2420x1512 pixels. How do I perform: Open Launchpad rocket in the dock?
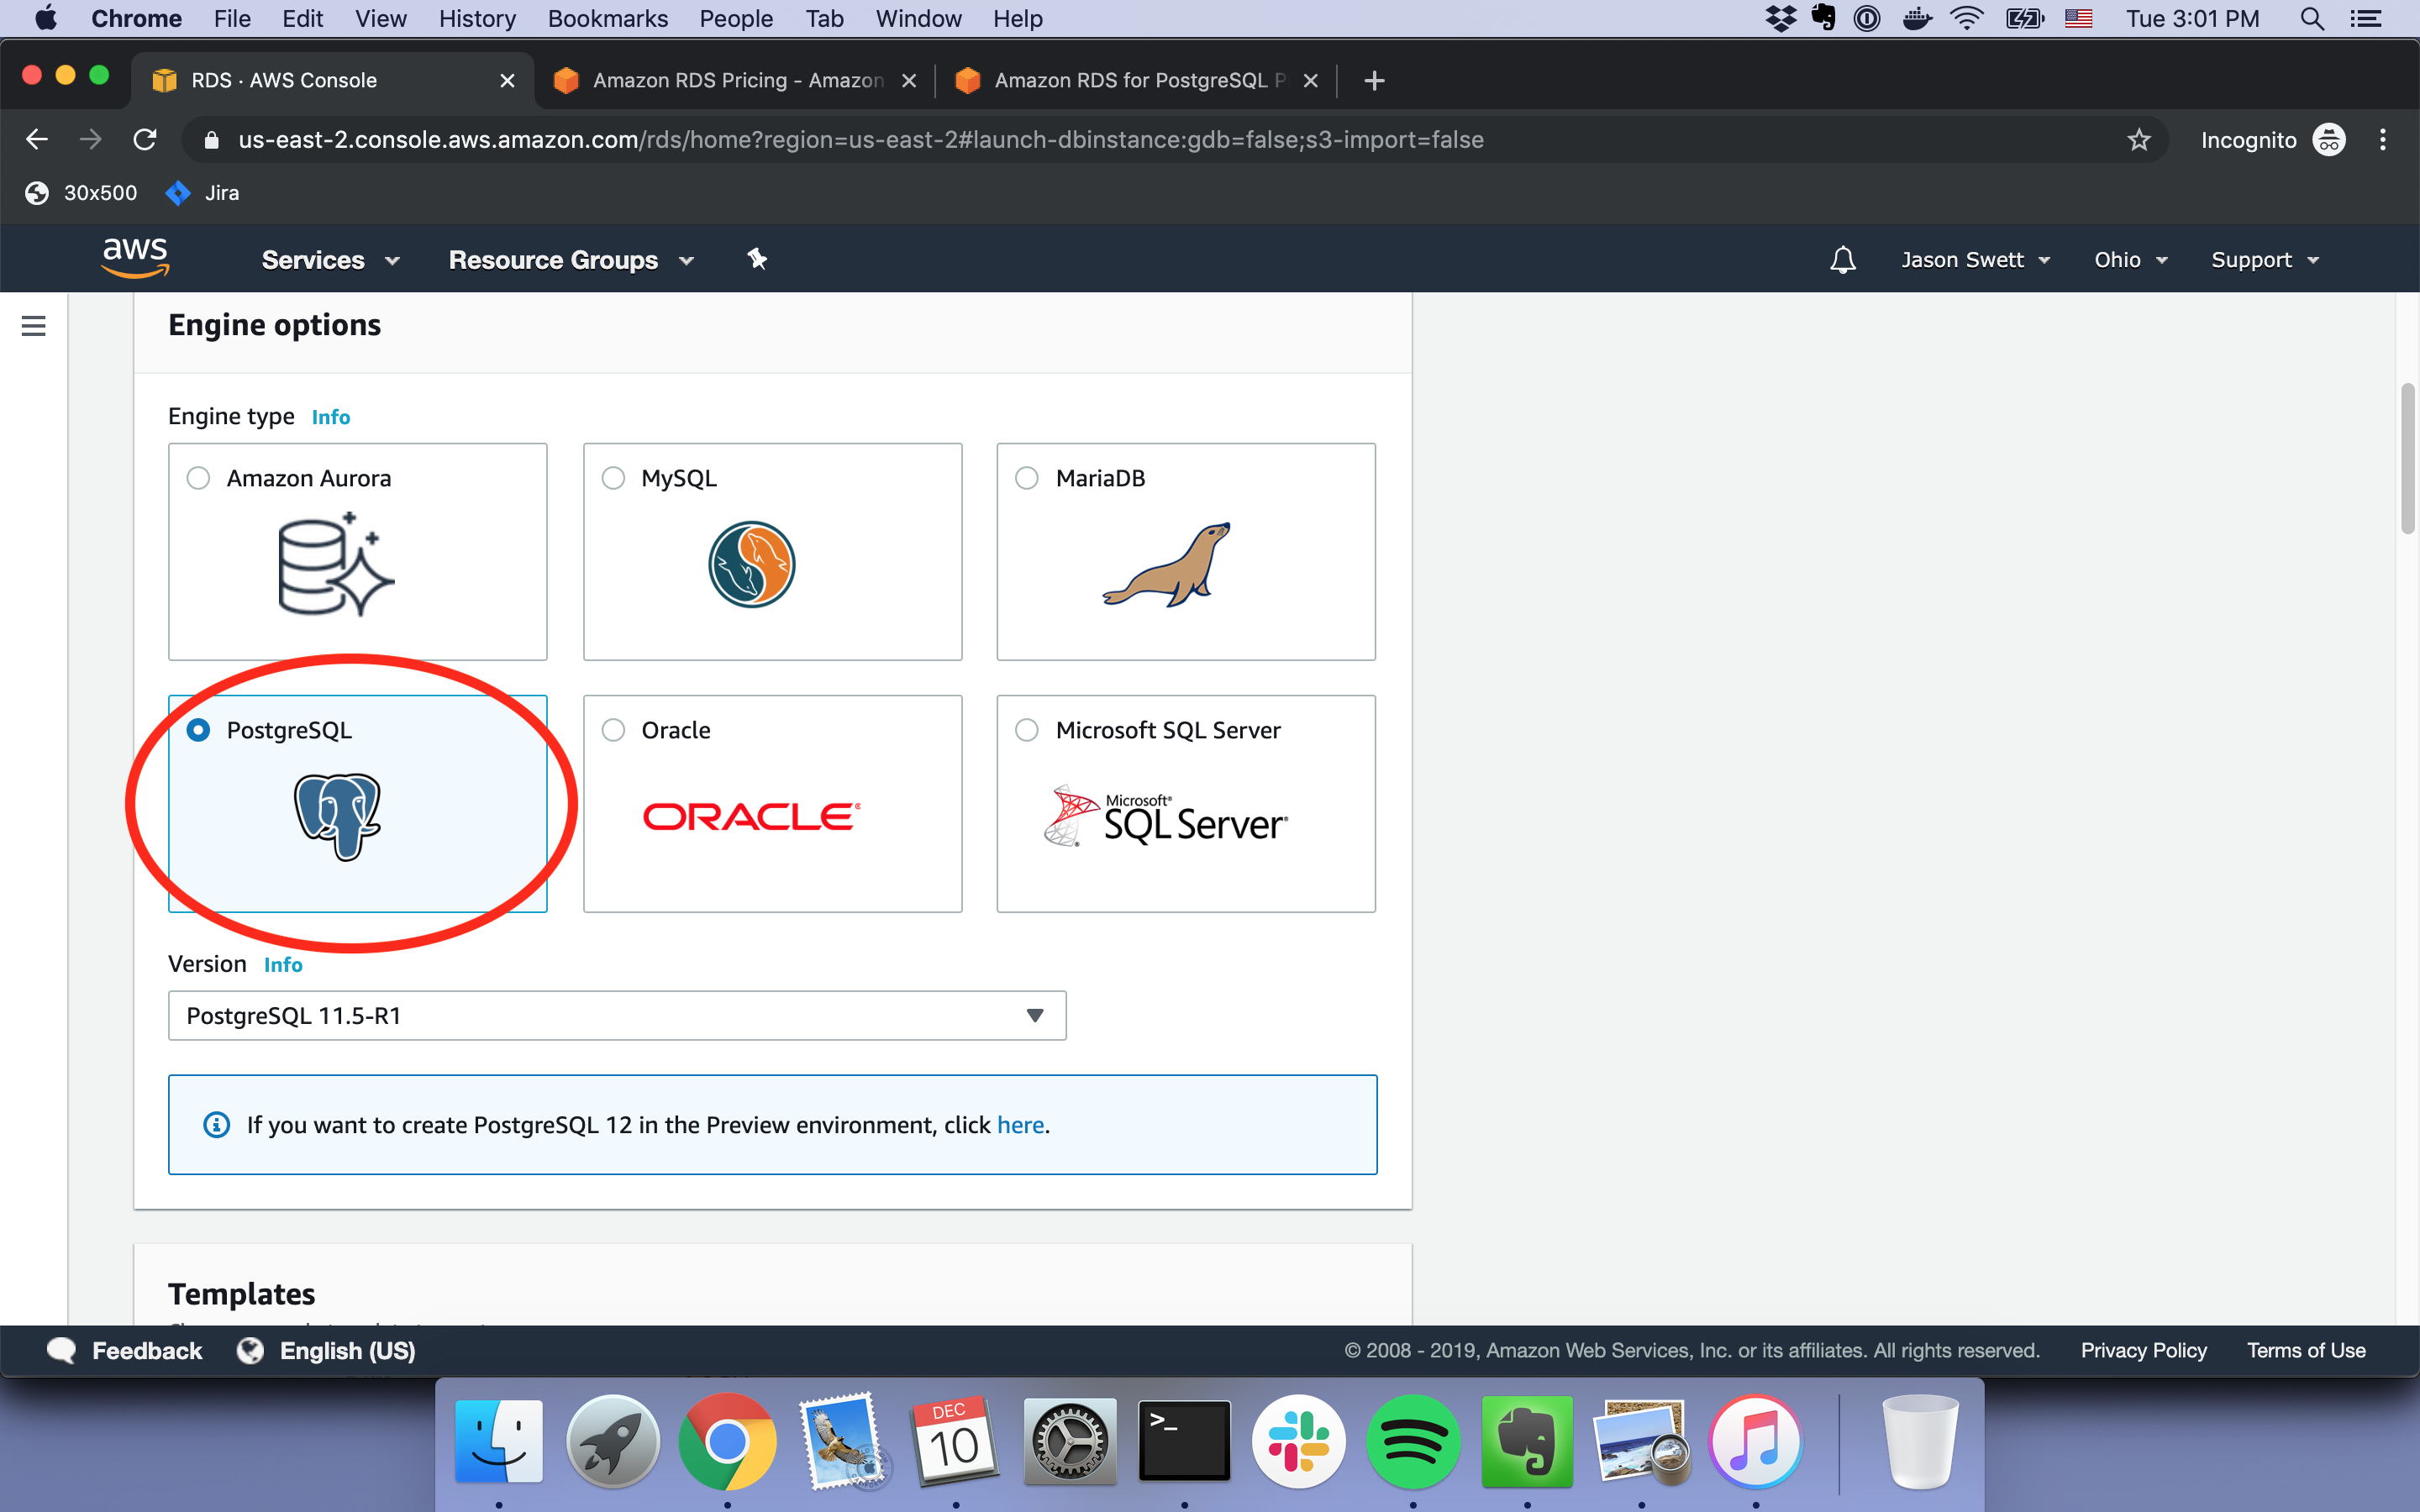click(612, 1441)
